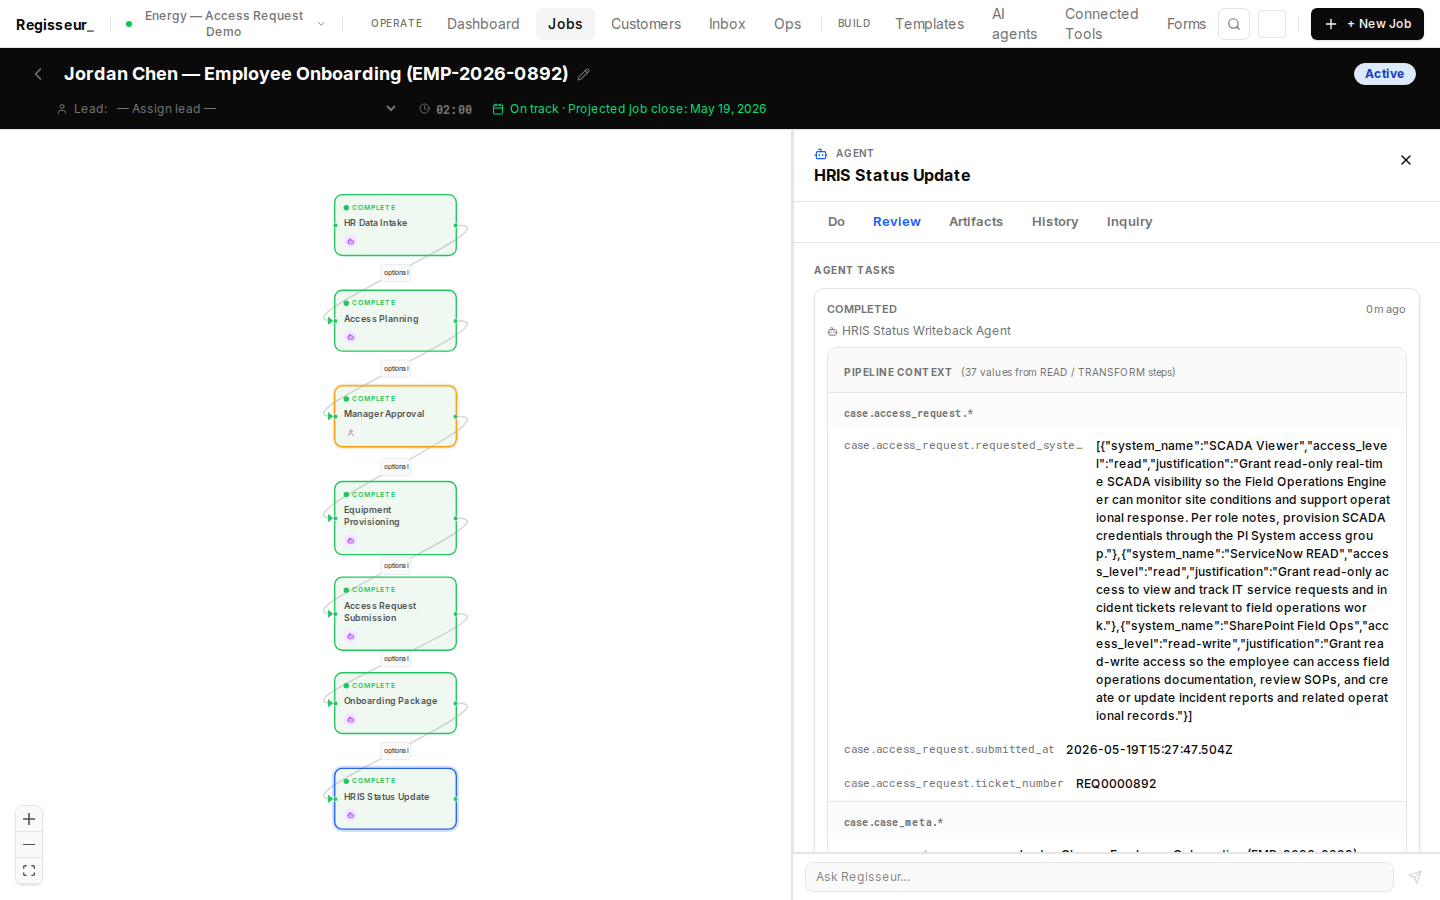Click the robot icon on the Onboarding Package node
Screen dimensions: 1440x900
point(351,720)
